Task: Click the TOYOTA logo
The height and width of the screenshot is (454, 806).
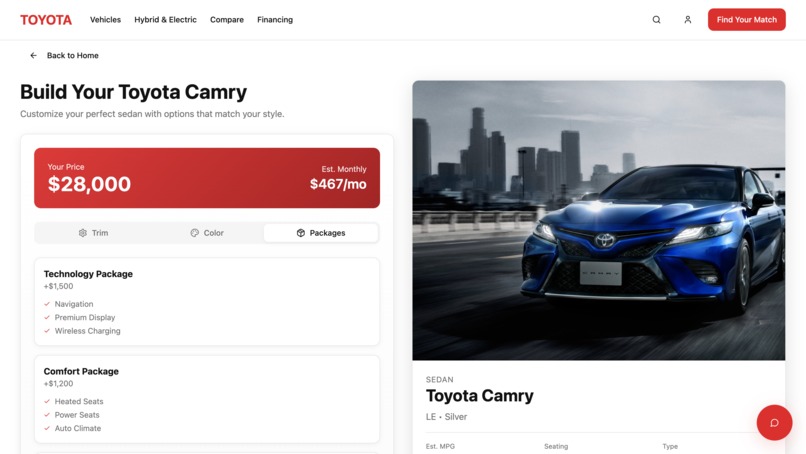Action: (46, 20)
